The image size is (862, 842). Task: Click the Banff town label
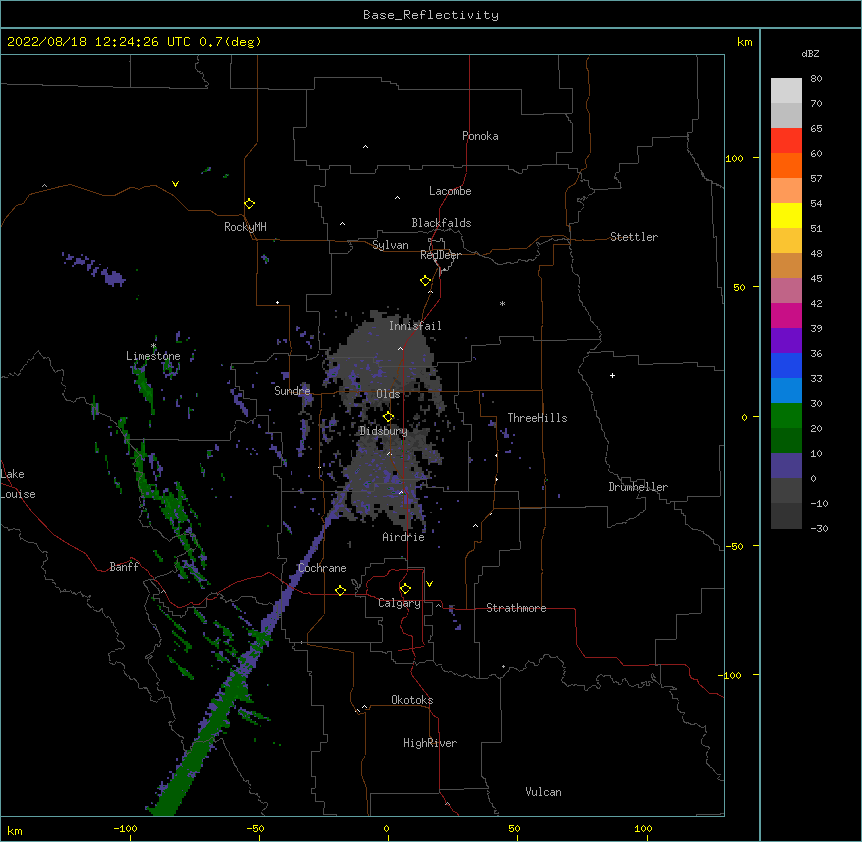(x=124, y=567)
